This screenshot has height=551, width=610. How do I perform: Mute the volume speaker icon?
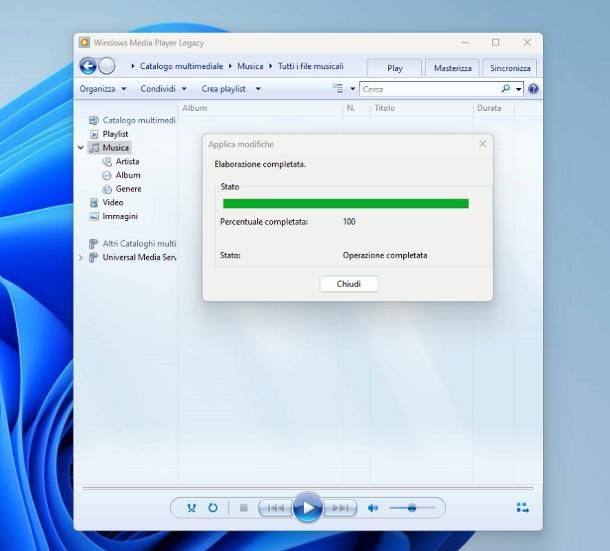click(x=373, y=508)
